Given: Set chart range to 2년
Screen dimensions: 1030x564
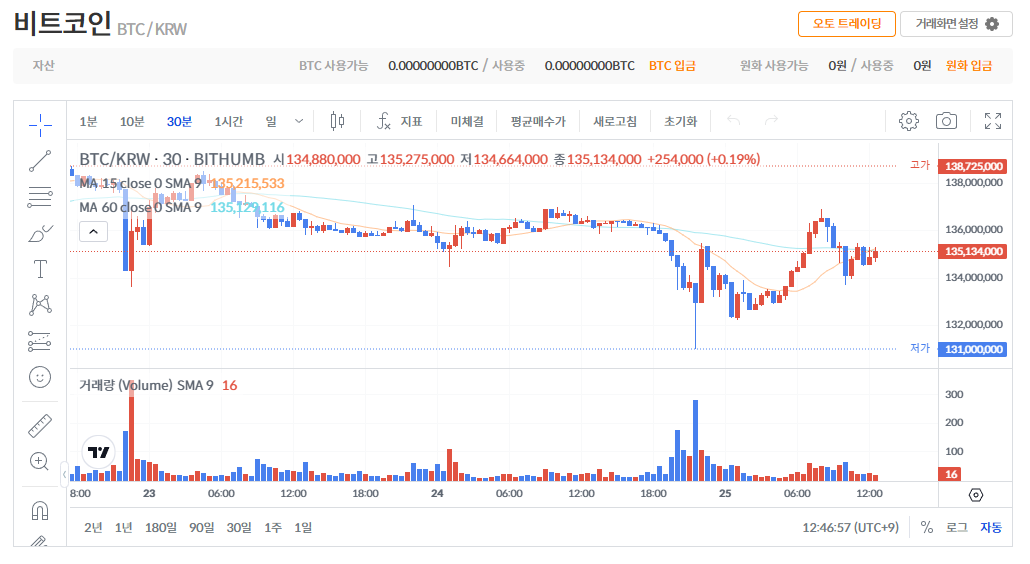Looking at the screenshot, I should coord(93,527).
